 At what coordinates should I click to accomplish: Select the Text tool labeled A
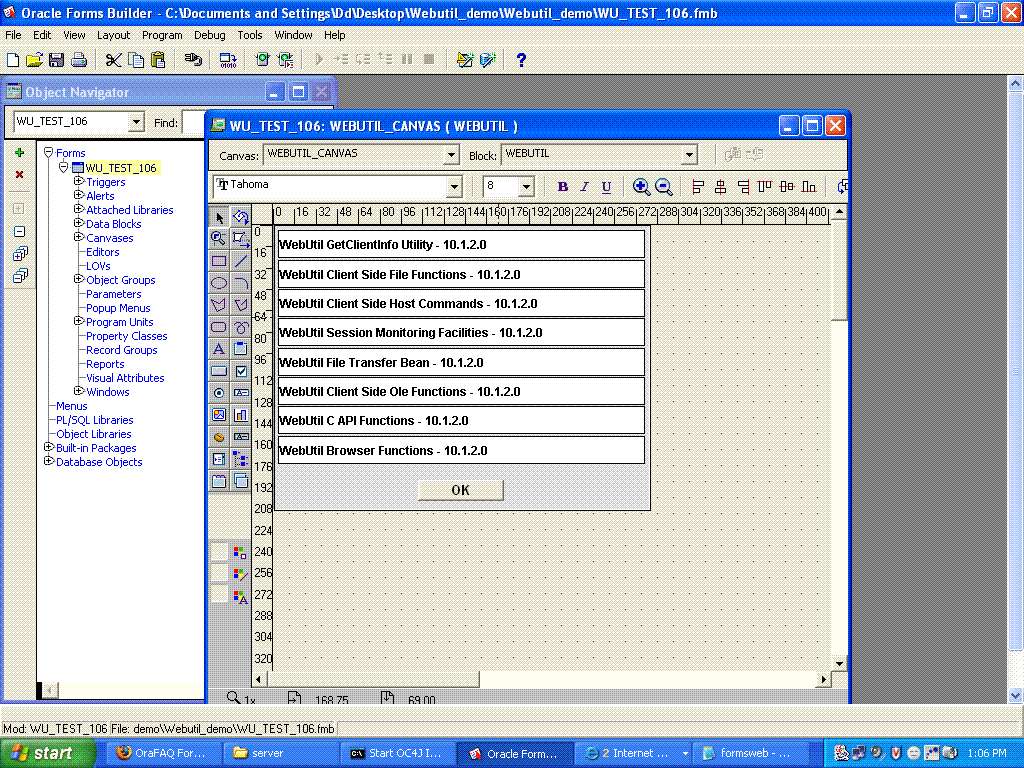[x=219, y=349]
